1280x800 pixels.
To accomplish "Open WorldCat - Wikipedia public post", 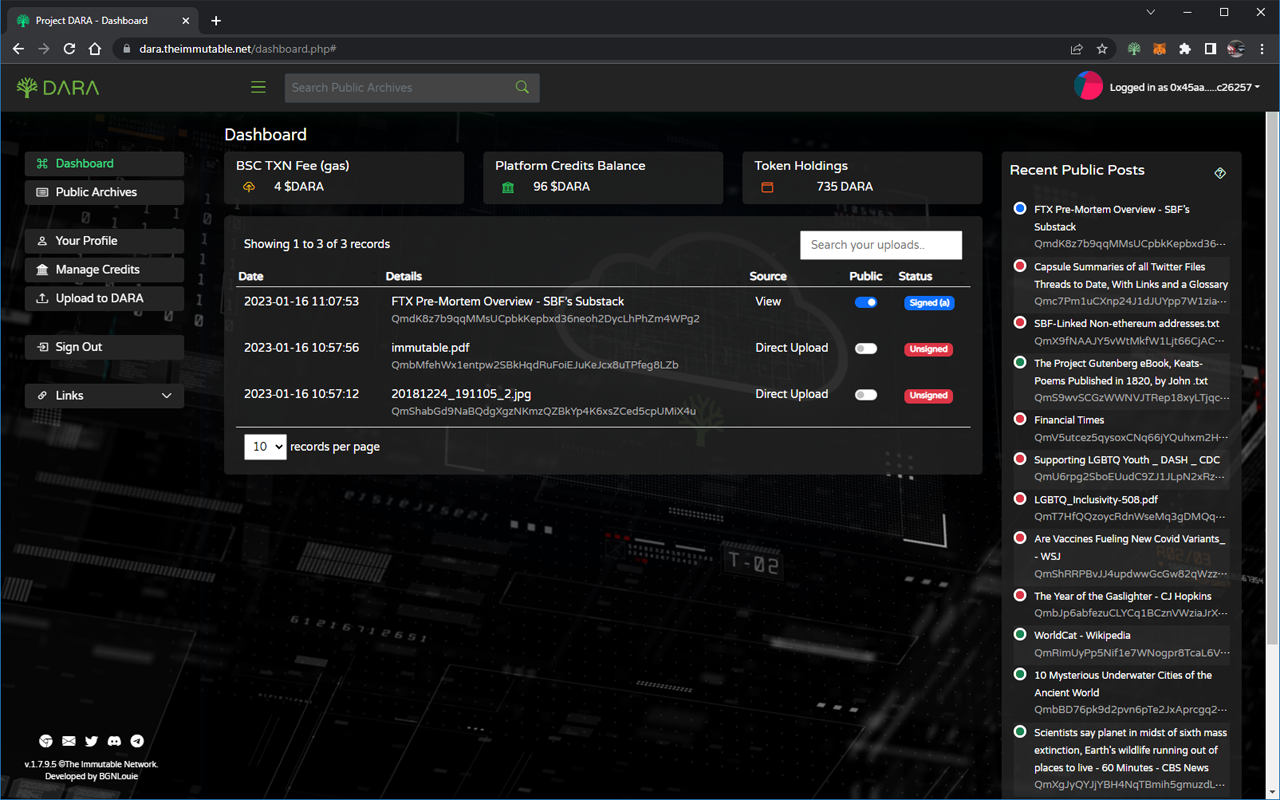I will point(1082,635).
